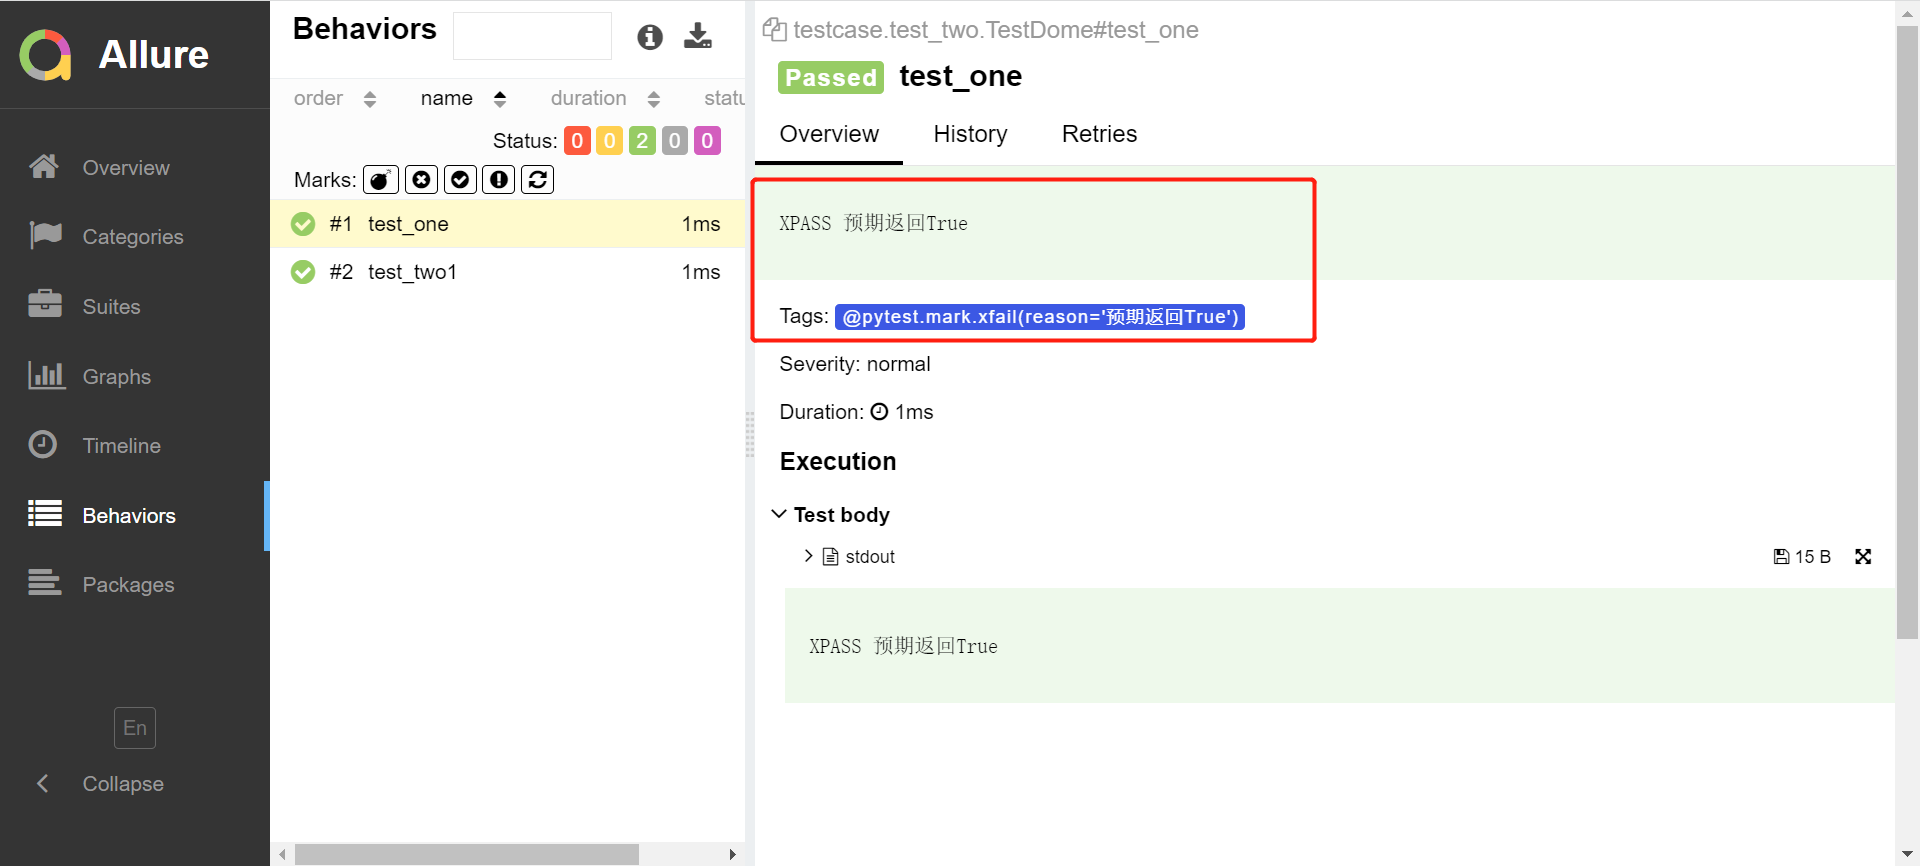The width and height of the screenshot is (1920, 866).
Task: Expand the stdout attachment
Action: point(808,556)
